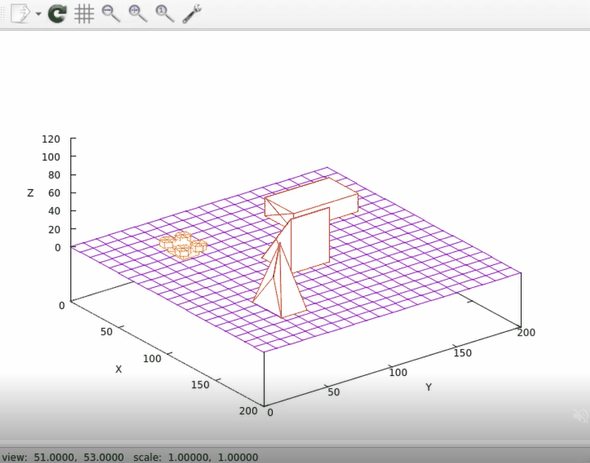
Task: Click the copy-to-clipboard export icon
Action: coord(20,14)
